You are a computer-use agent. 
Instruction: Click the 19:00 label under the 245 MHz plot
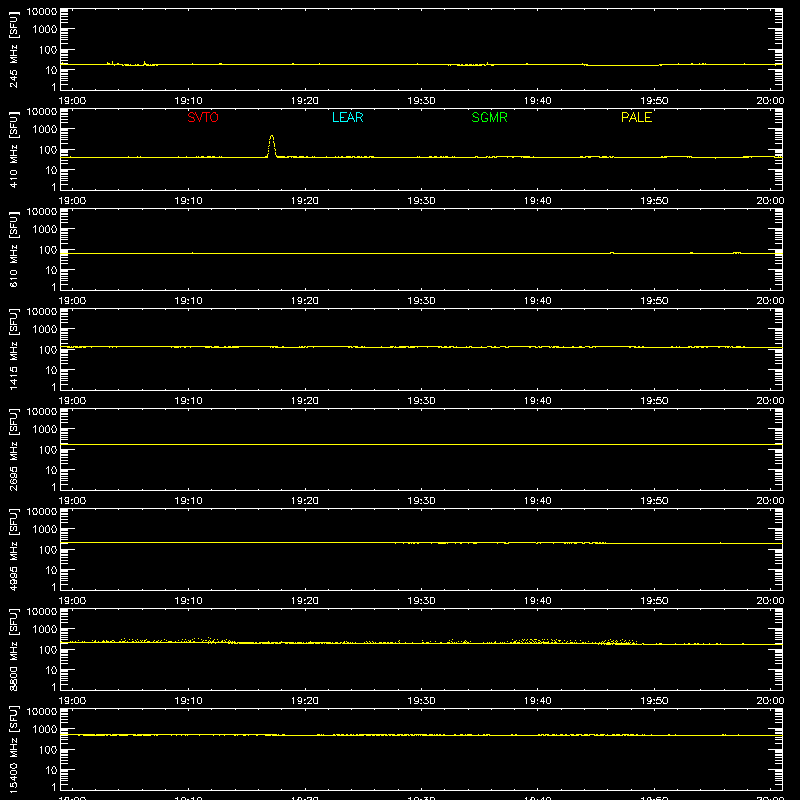[72, 101]
